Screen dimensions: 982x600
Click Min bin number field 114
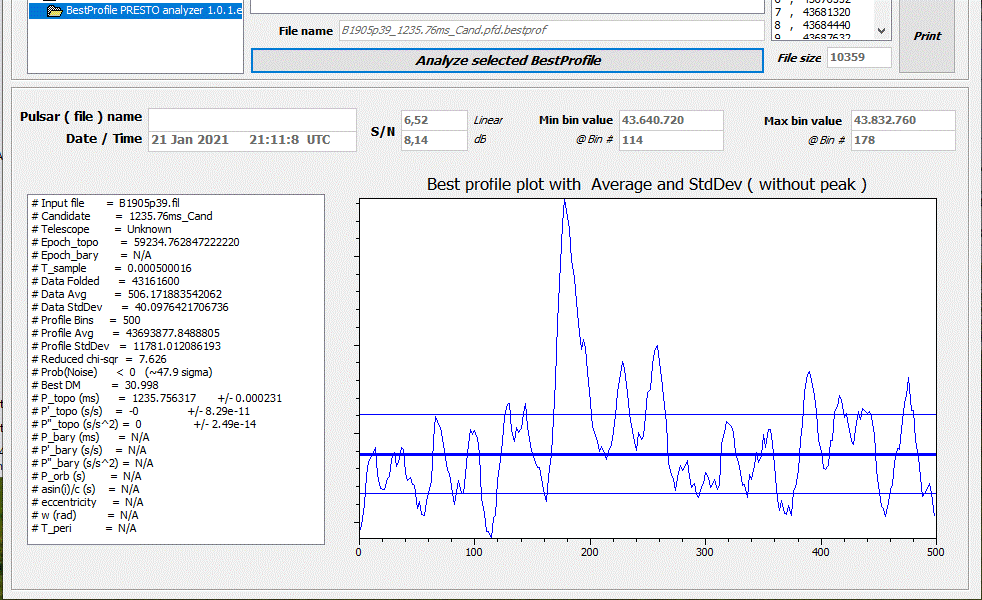click(671, 140)
